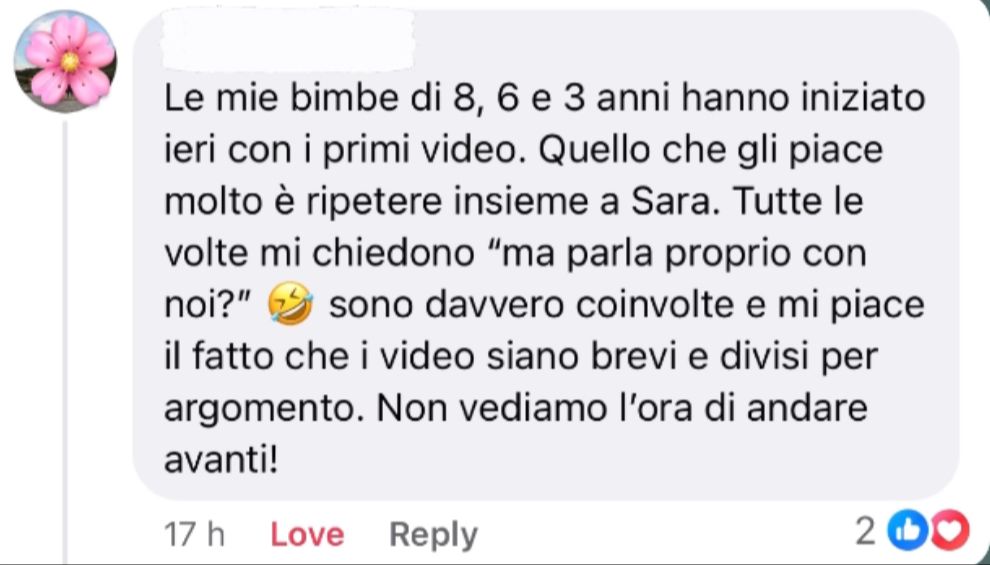Open the pink flower profile picture
This screenshot has width=990, height=565.
[x=66, y=61]
